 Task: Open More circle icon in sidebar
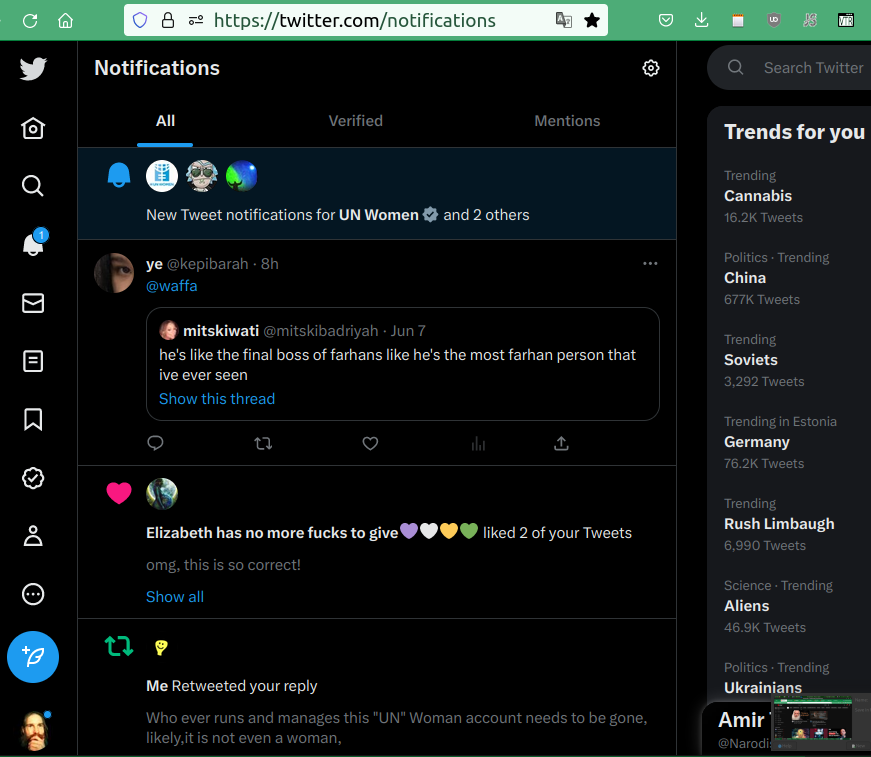click(x=33, y=594)
